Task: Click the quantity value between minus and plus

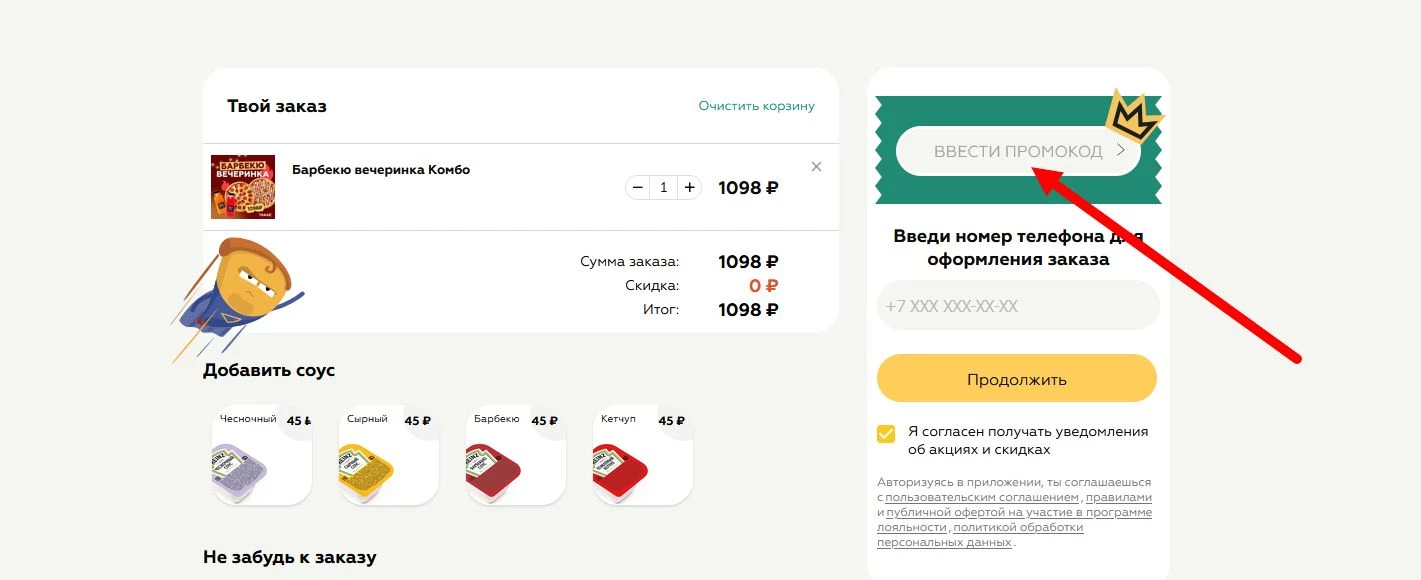Action: click(x=663, y=187)
